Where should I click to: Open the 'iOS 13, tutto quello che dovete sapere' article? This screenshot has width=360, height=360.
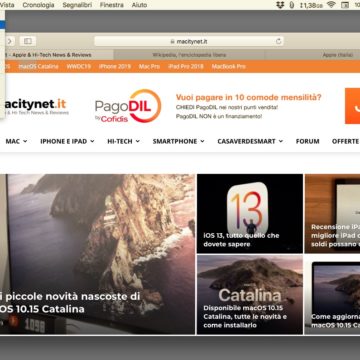[x=250, y=213]
